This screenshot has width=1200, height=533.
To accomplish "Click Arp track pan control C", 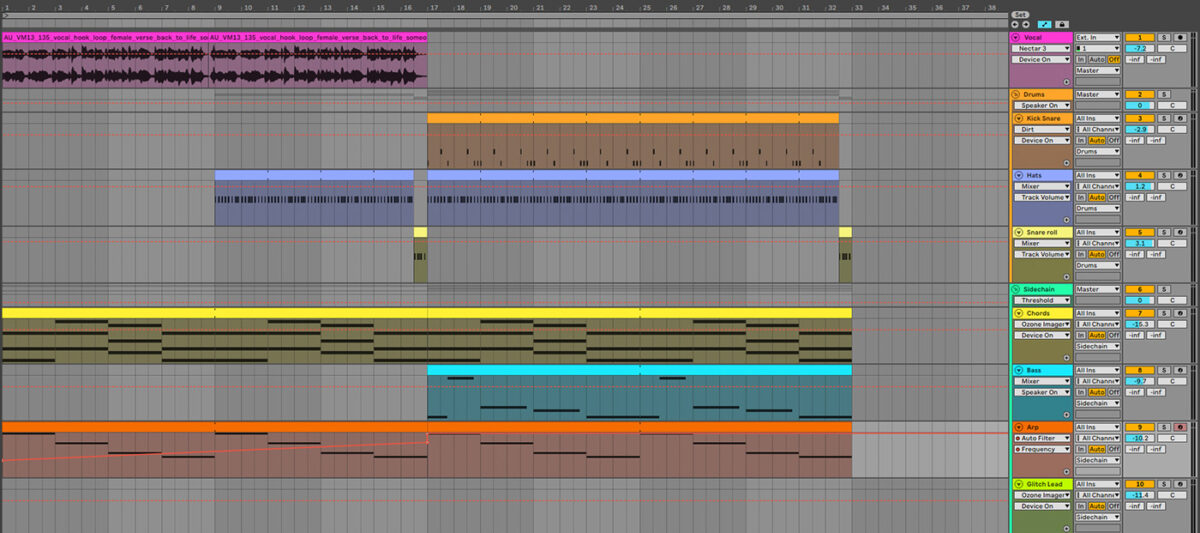I will (1172, 438).
